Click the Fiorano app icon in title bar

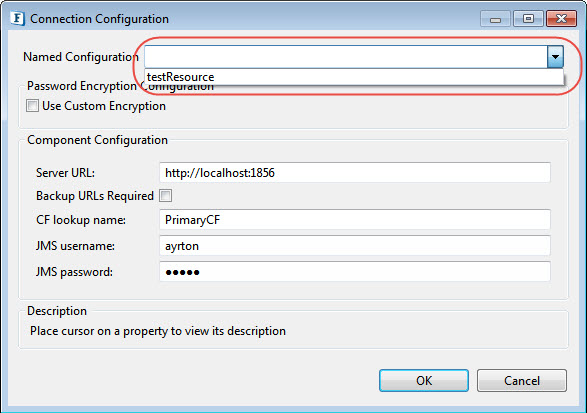click(x=17, y=18)
